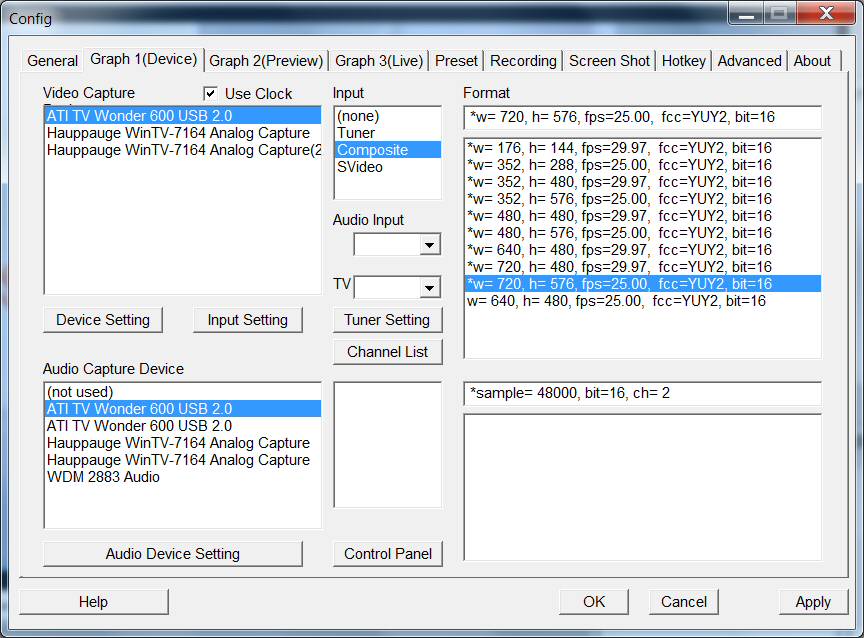864x638 pixels.
Task: Select format w=640, h=480, fps=25.00
Action: (x=642, y=301)
